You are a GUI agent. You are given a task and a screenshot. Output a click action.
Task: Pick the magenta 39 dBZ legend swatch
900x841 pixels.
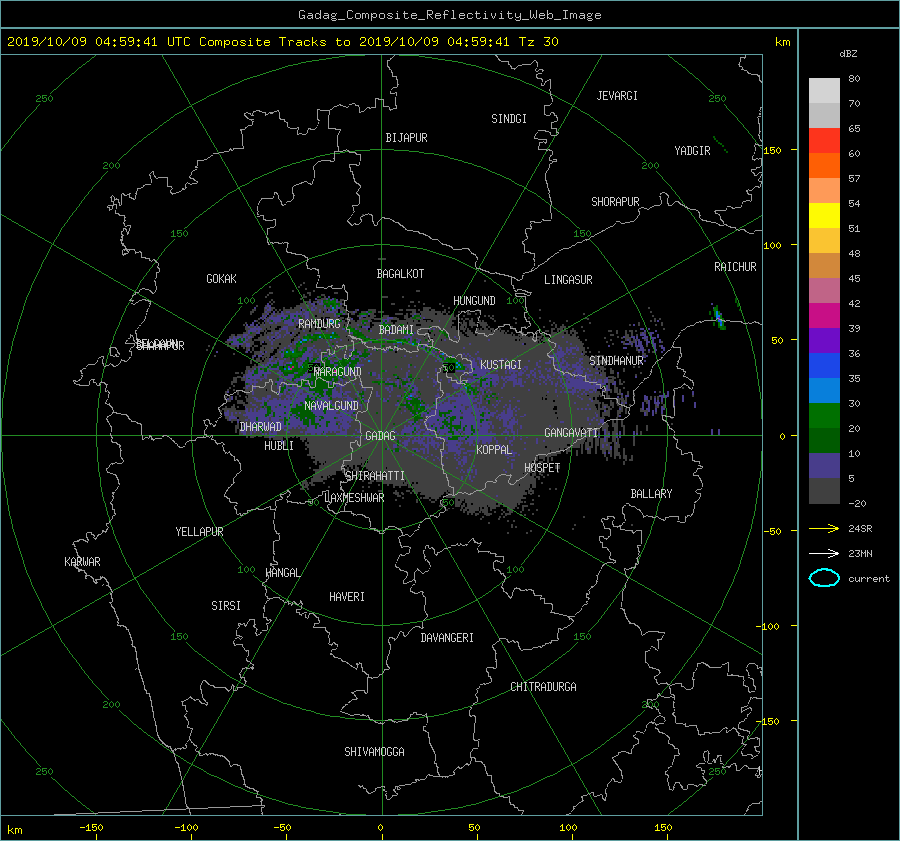click(x=824, y=315)
